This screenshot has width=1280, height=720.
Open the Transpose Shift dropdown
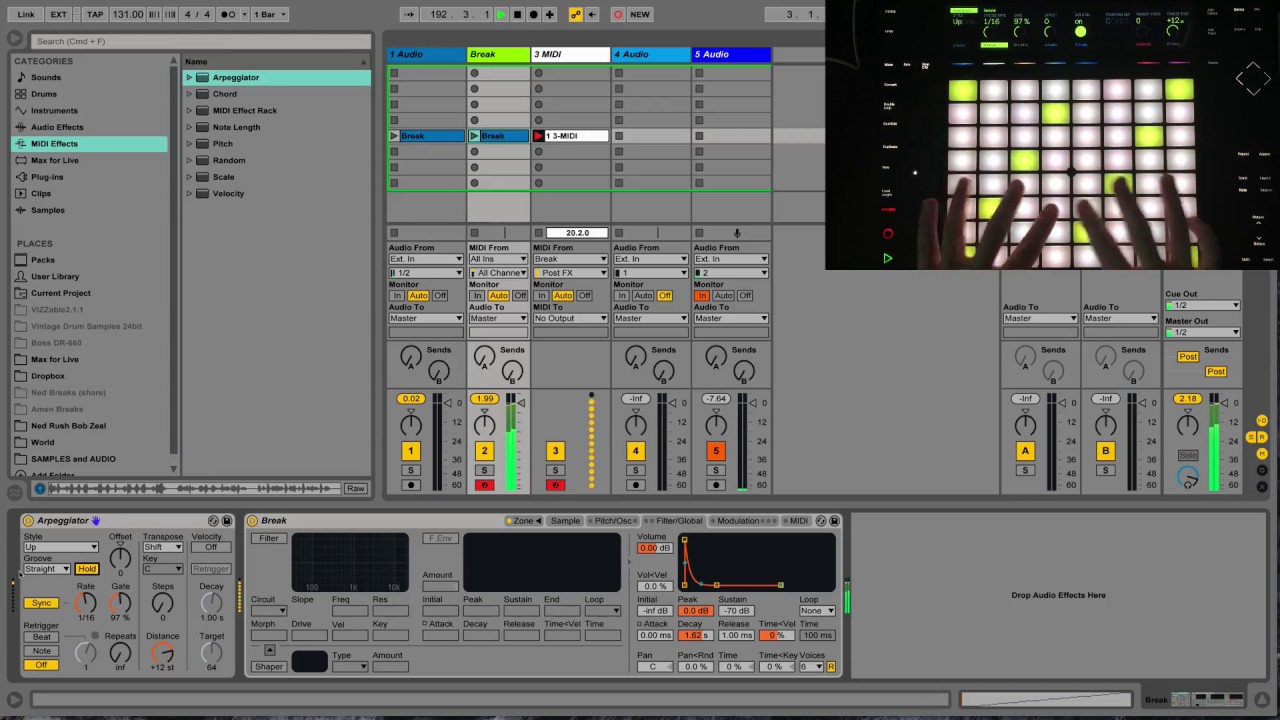pyautogui.click(x=162, y=547)
